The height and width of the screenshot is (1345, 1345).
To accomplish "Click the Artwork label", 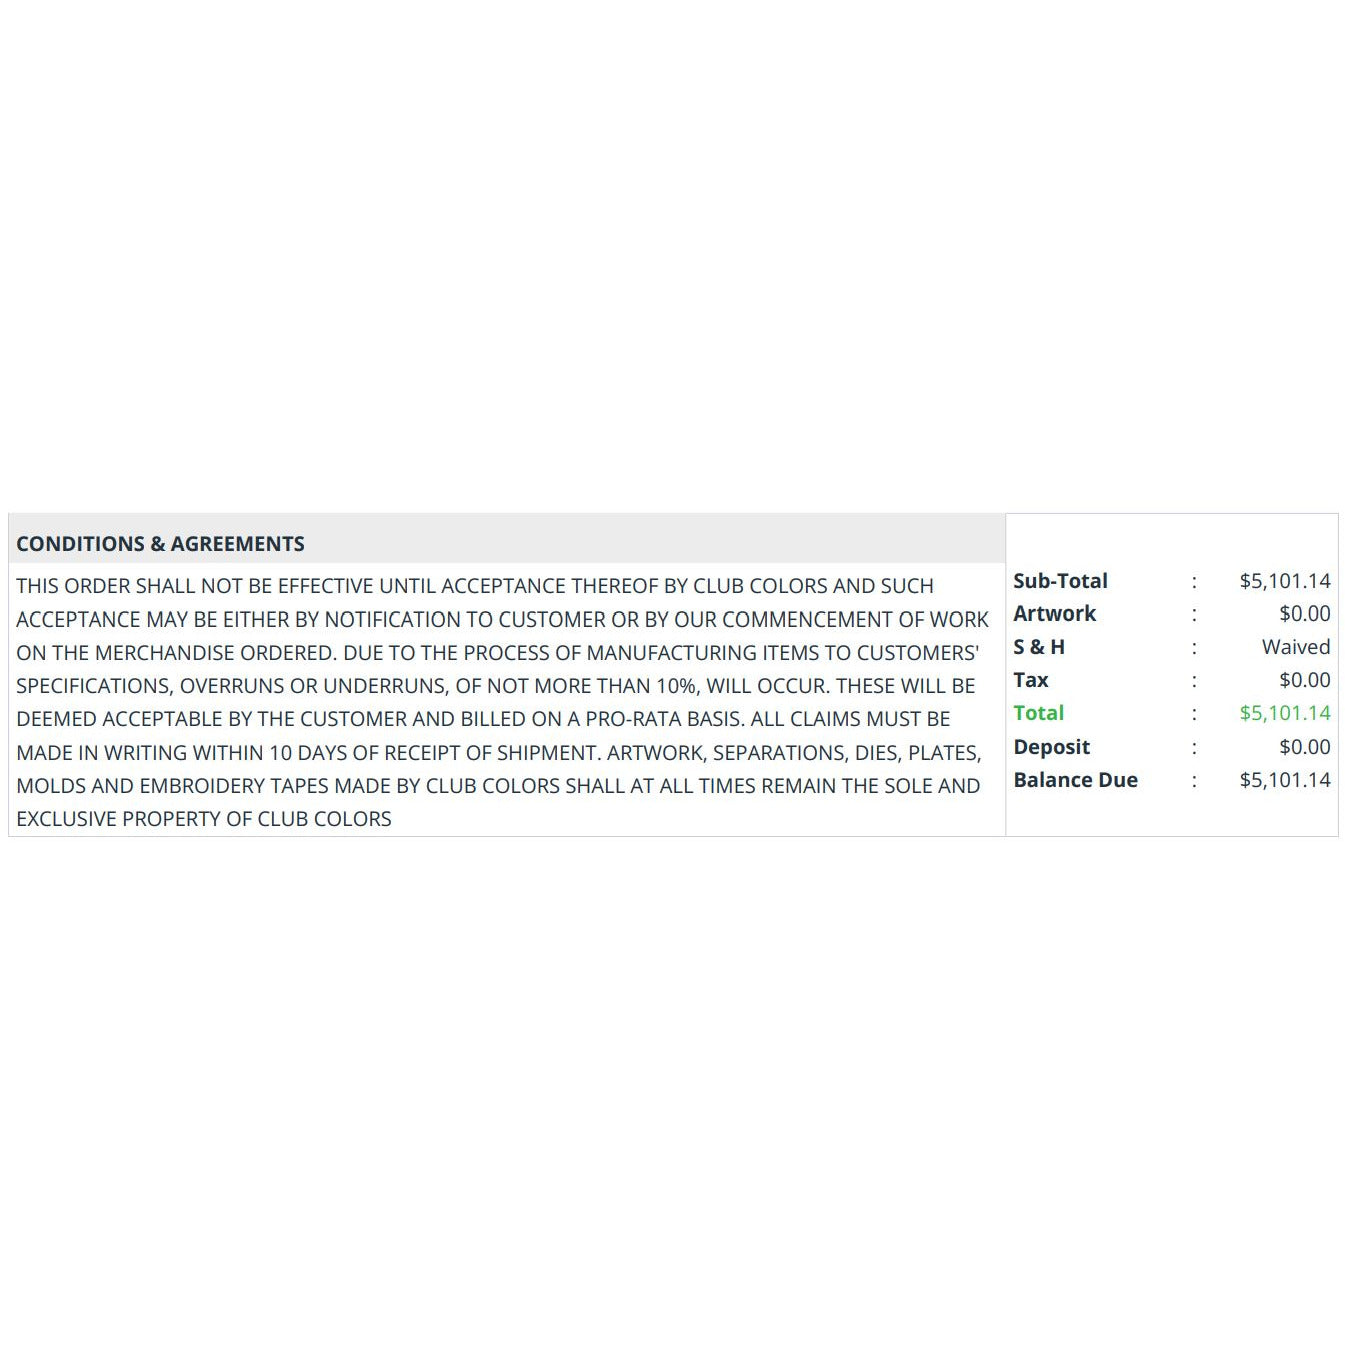I will click(x=1054, y=614).
